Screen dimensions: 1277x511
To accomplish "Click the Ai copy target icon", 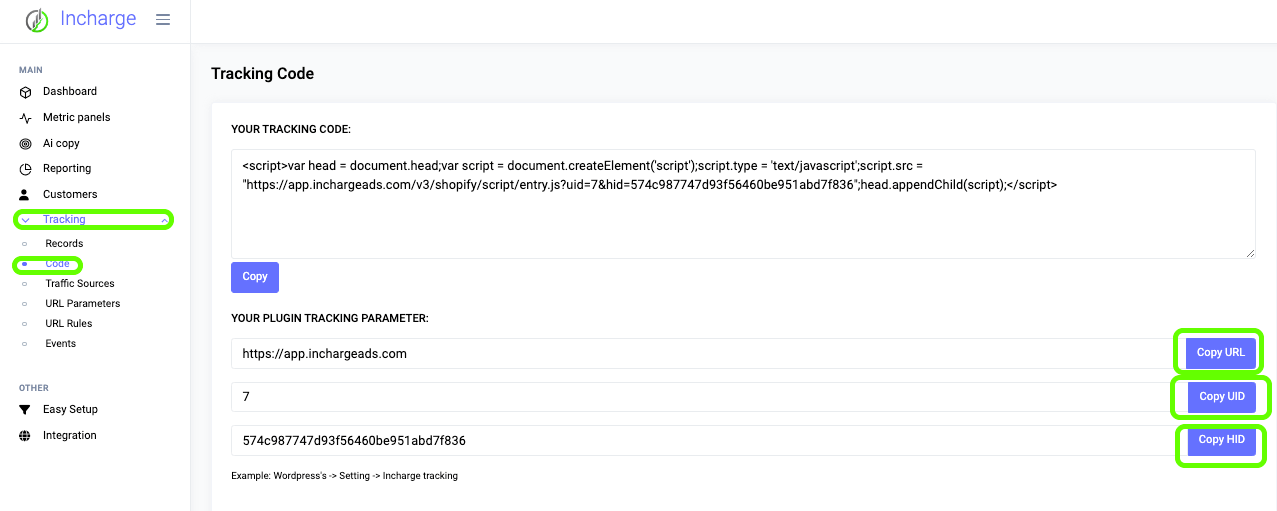I will coord(26,144).
